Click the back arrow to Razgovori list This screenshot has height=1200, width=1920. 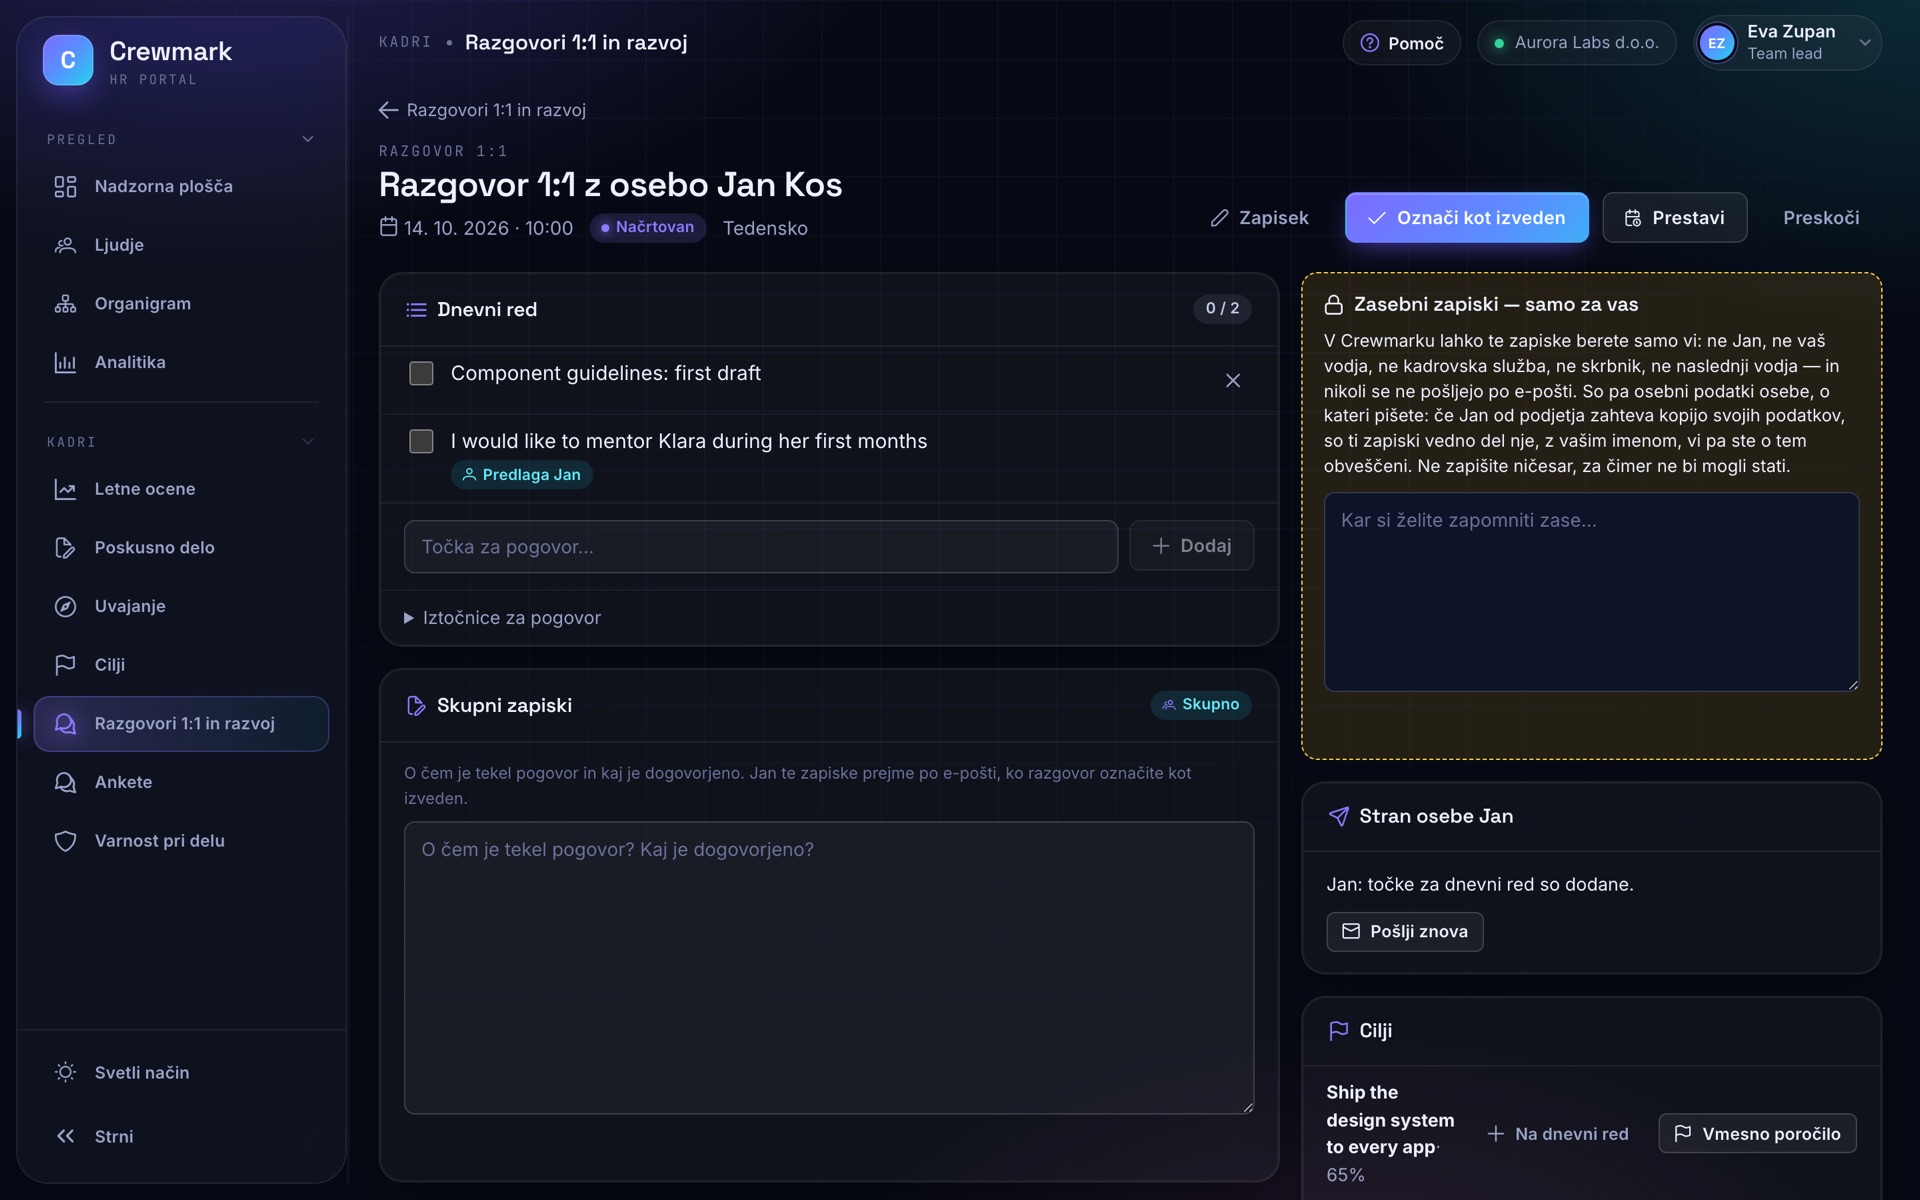[388, 110]
